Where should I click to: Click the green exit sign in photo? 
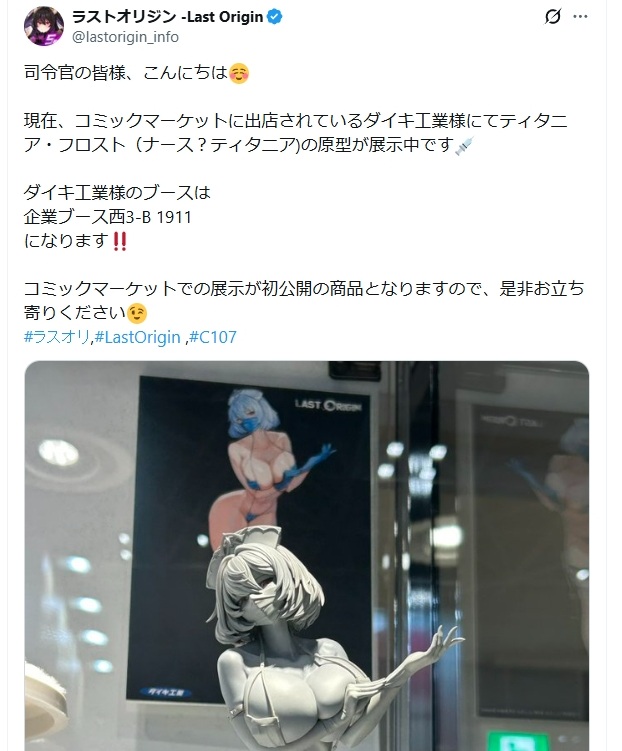point(518,741)
